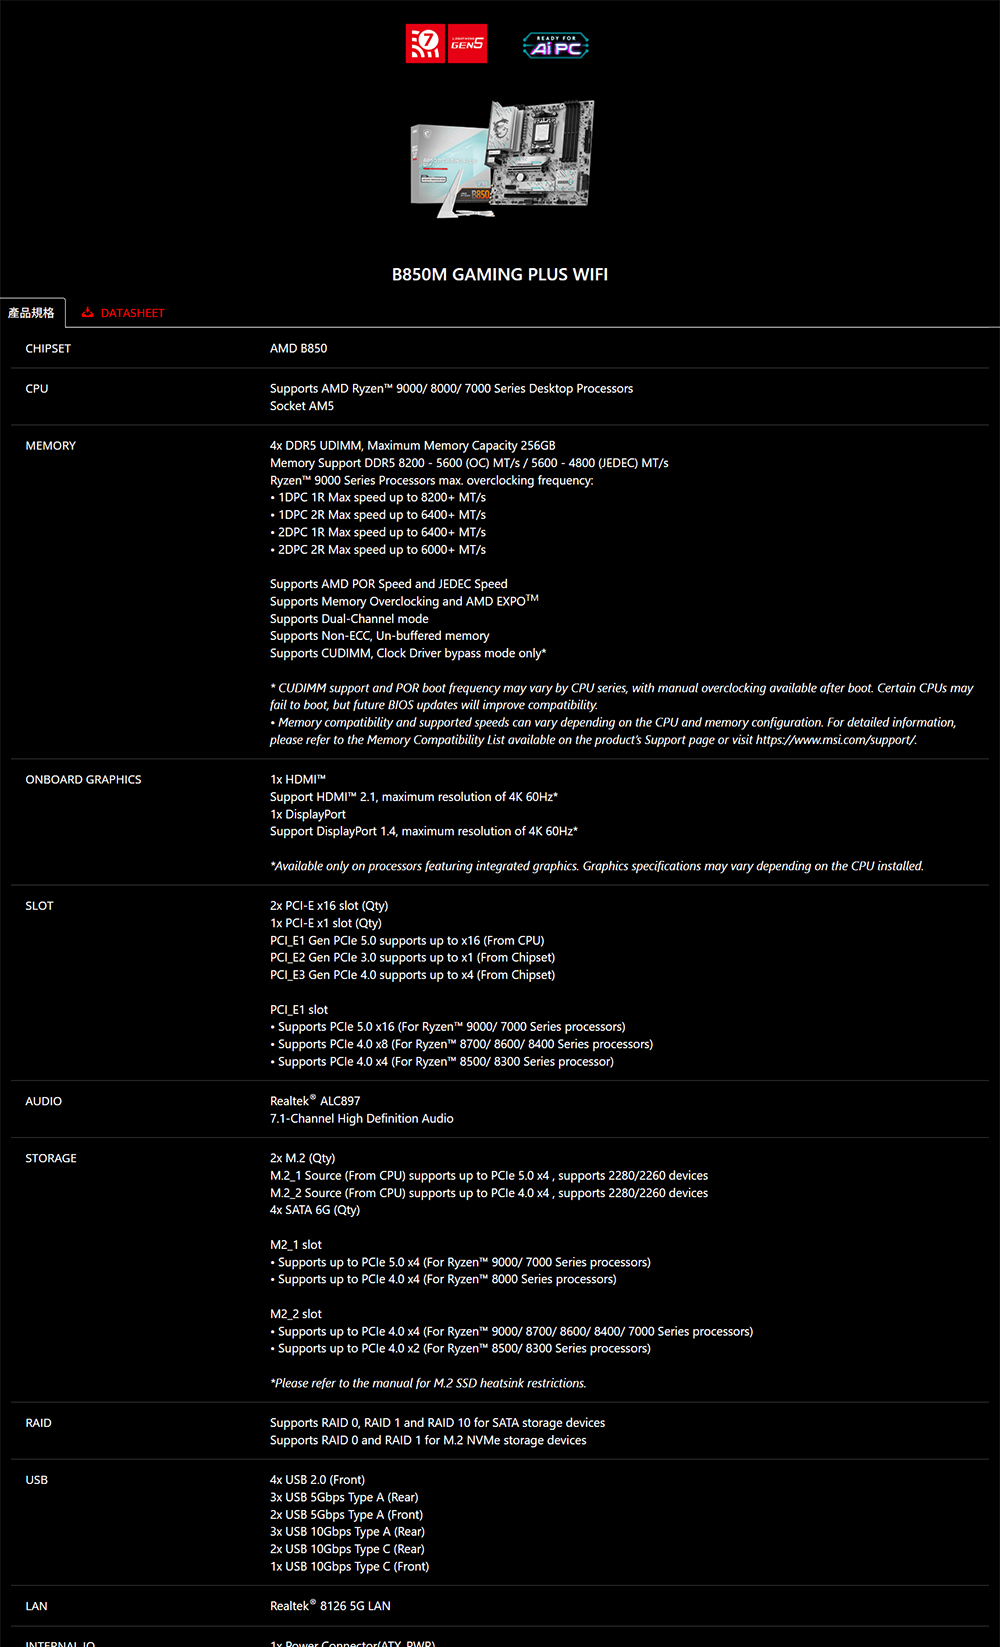Viewport: 1000px width, 1647px height.
Task: Click the LAN row label
Action: pos(37,1606)
